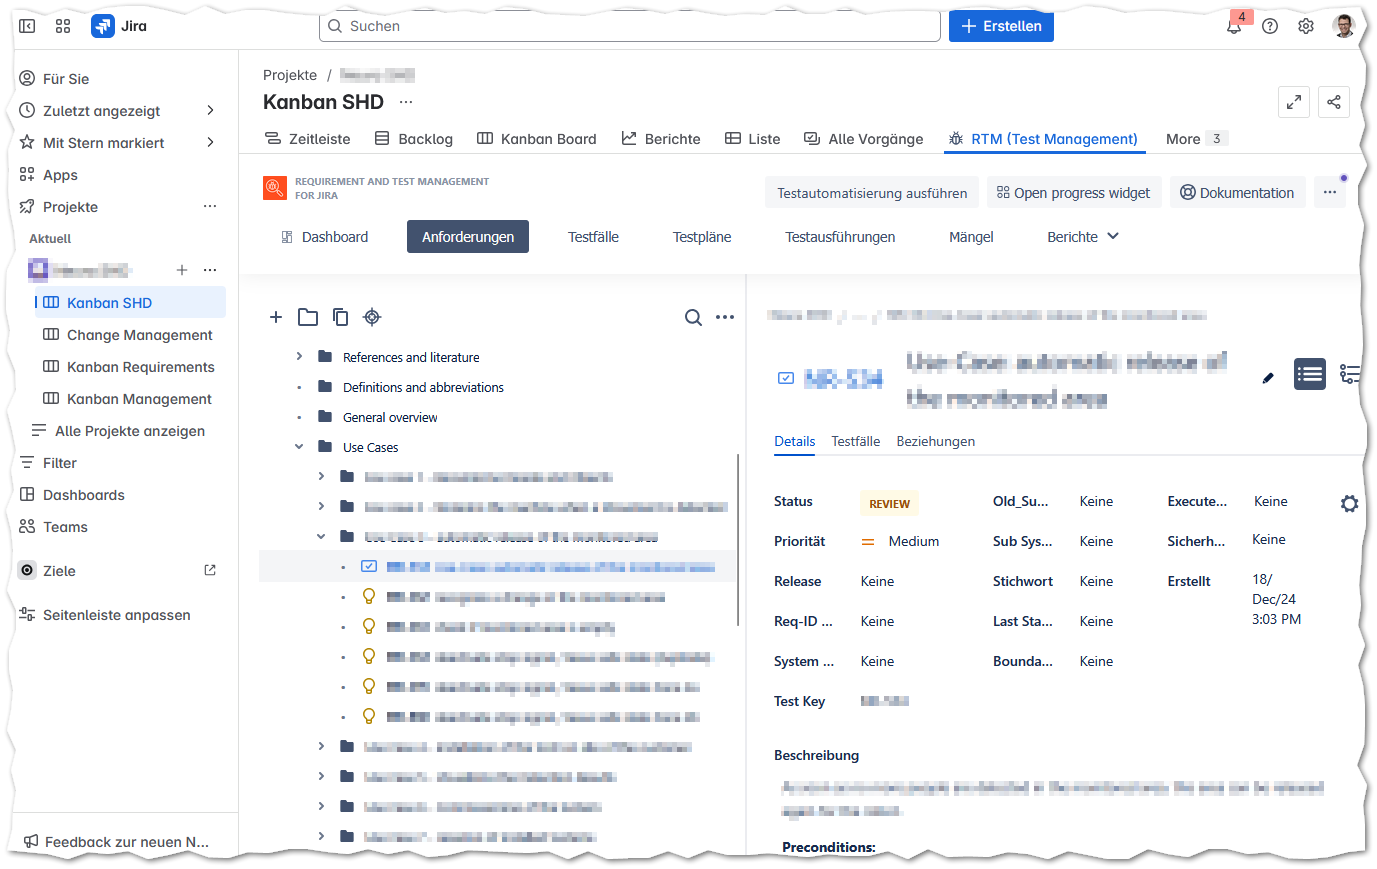Screen dimensions: 1377x869
Task: Expand Zuletzt angezeigt chevron
Action: coord(210,110)
